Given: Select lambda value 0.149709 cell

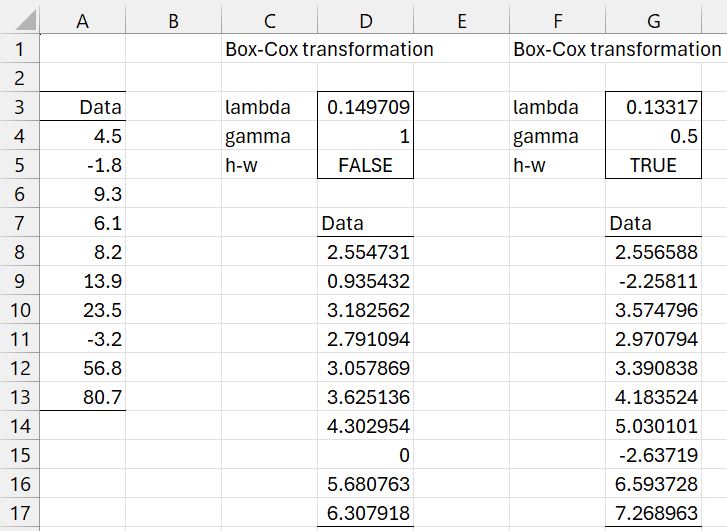Looking at the screenshot, I should click(365, 107).
